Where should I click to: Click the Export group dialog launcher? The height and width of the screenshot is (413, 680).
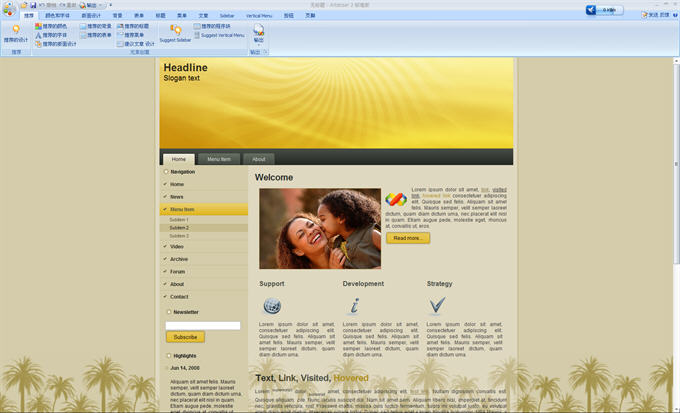tap(266, 52)
